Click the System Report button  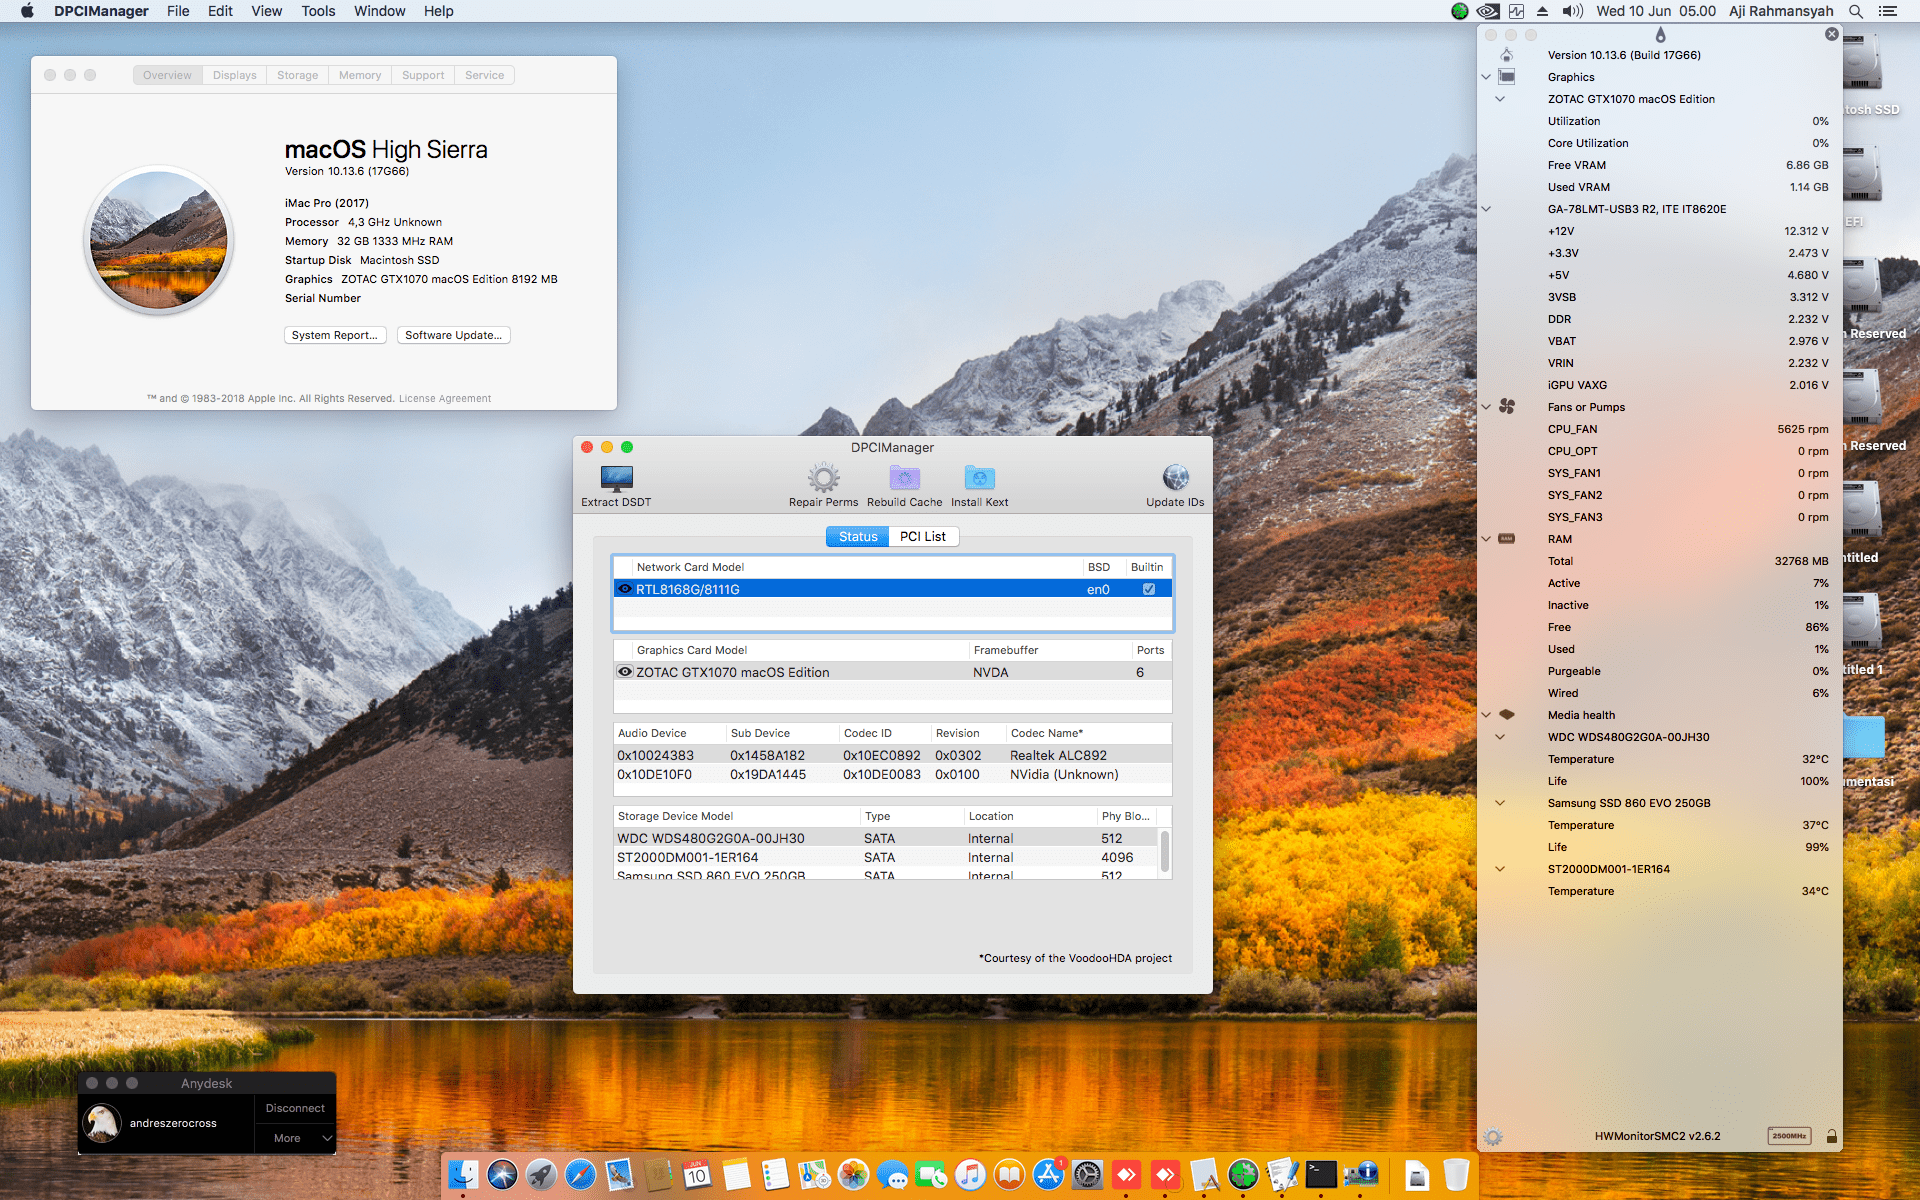(x=335, y=335)
